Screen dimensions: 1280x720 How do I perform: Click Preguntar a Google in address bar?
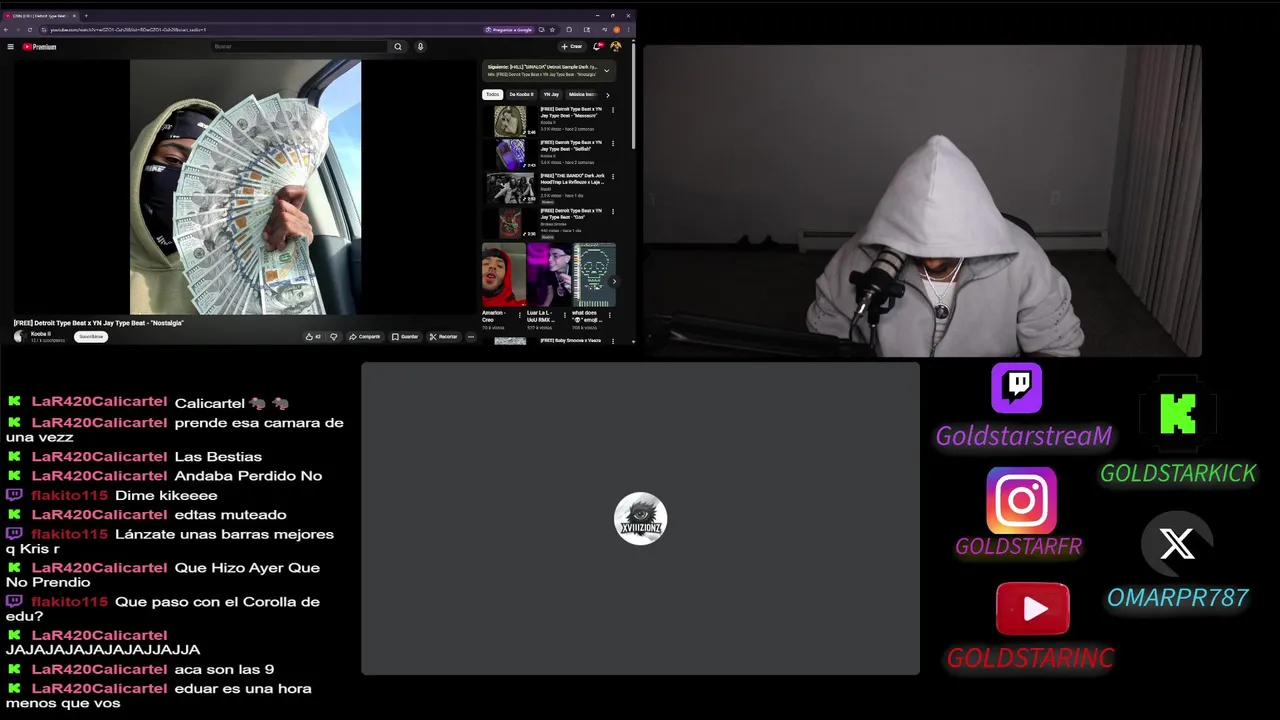507,30
